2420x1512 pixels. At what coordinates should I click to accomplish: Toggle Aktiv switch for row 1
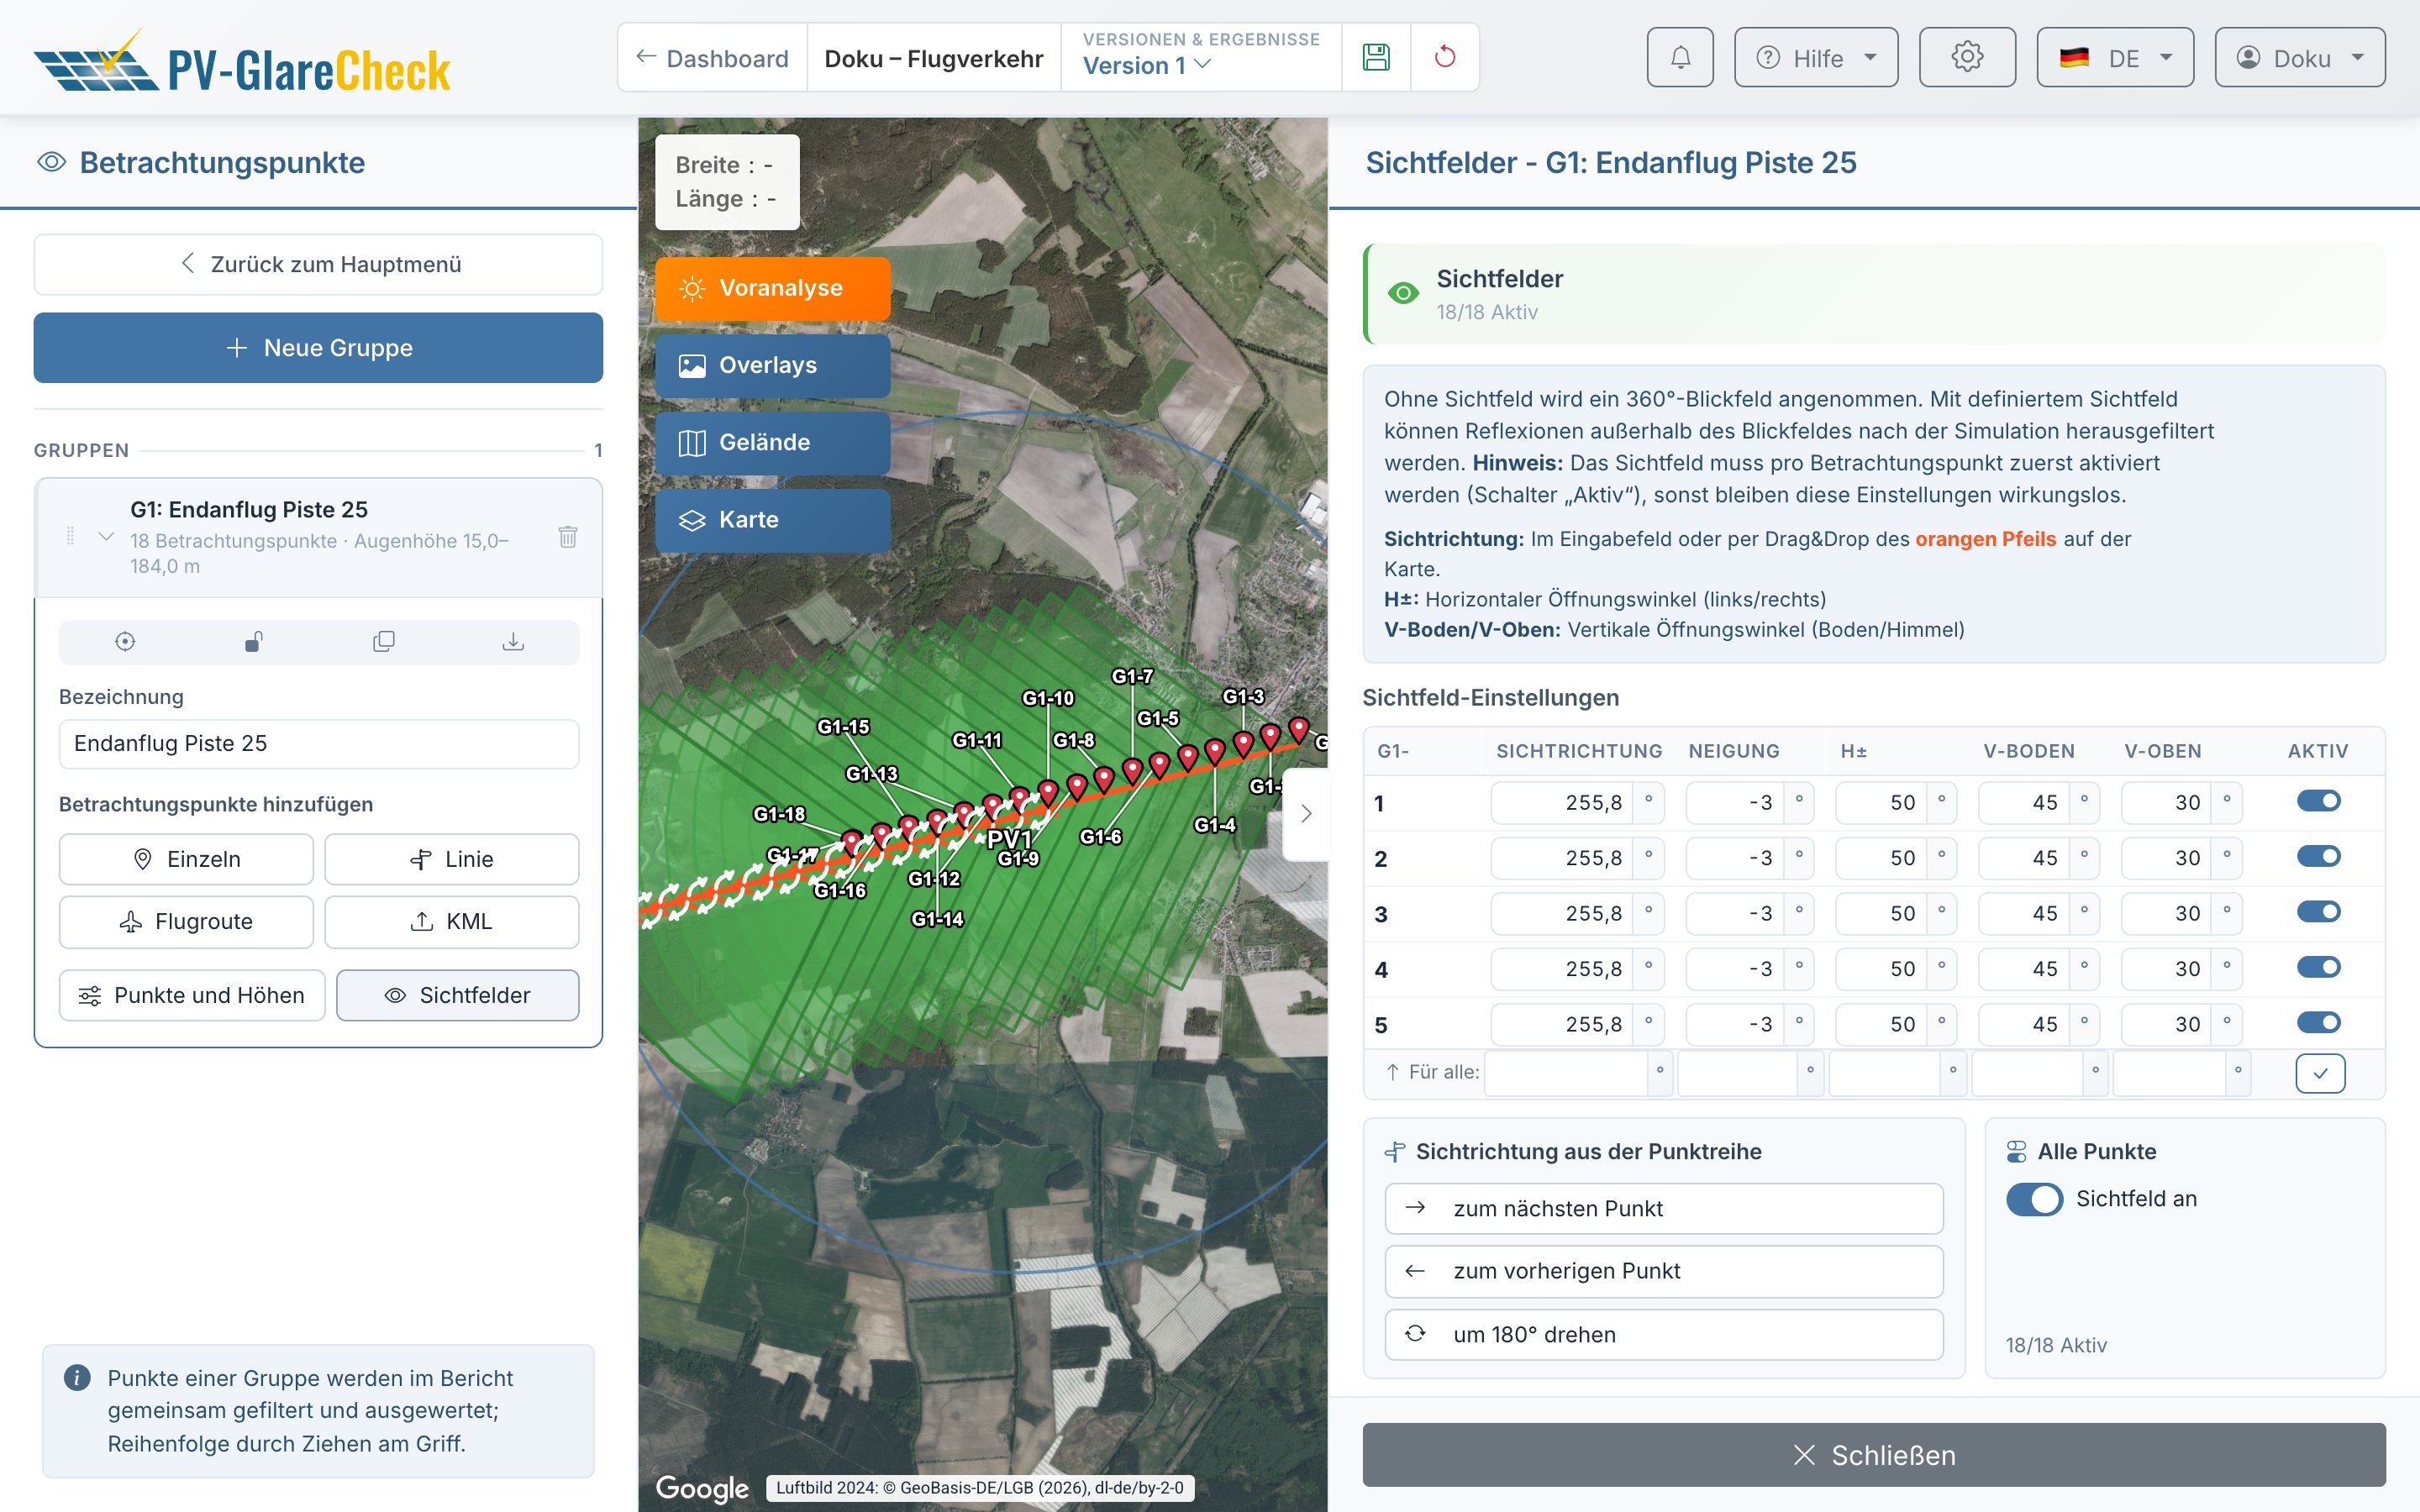point(2318,801)
